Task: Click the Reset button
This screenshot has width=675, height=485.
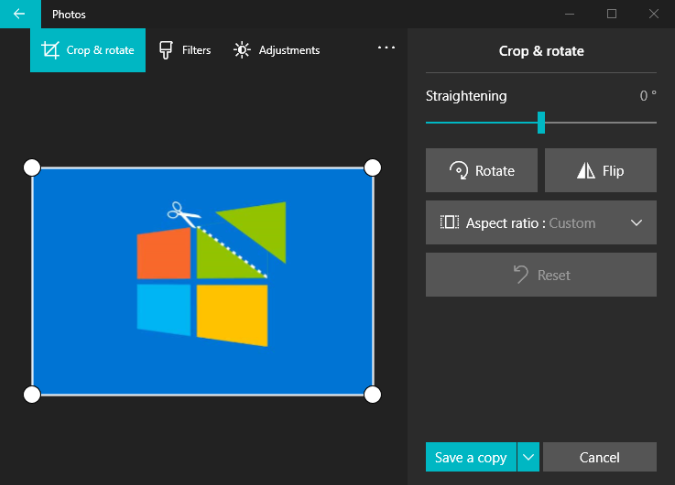Action: [x=541, y=275]
